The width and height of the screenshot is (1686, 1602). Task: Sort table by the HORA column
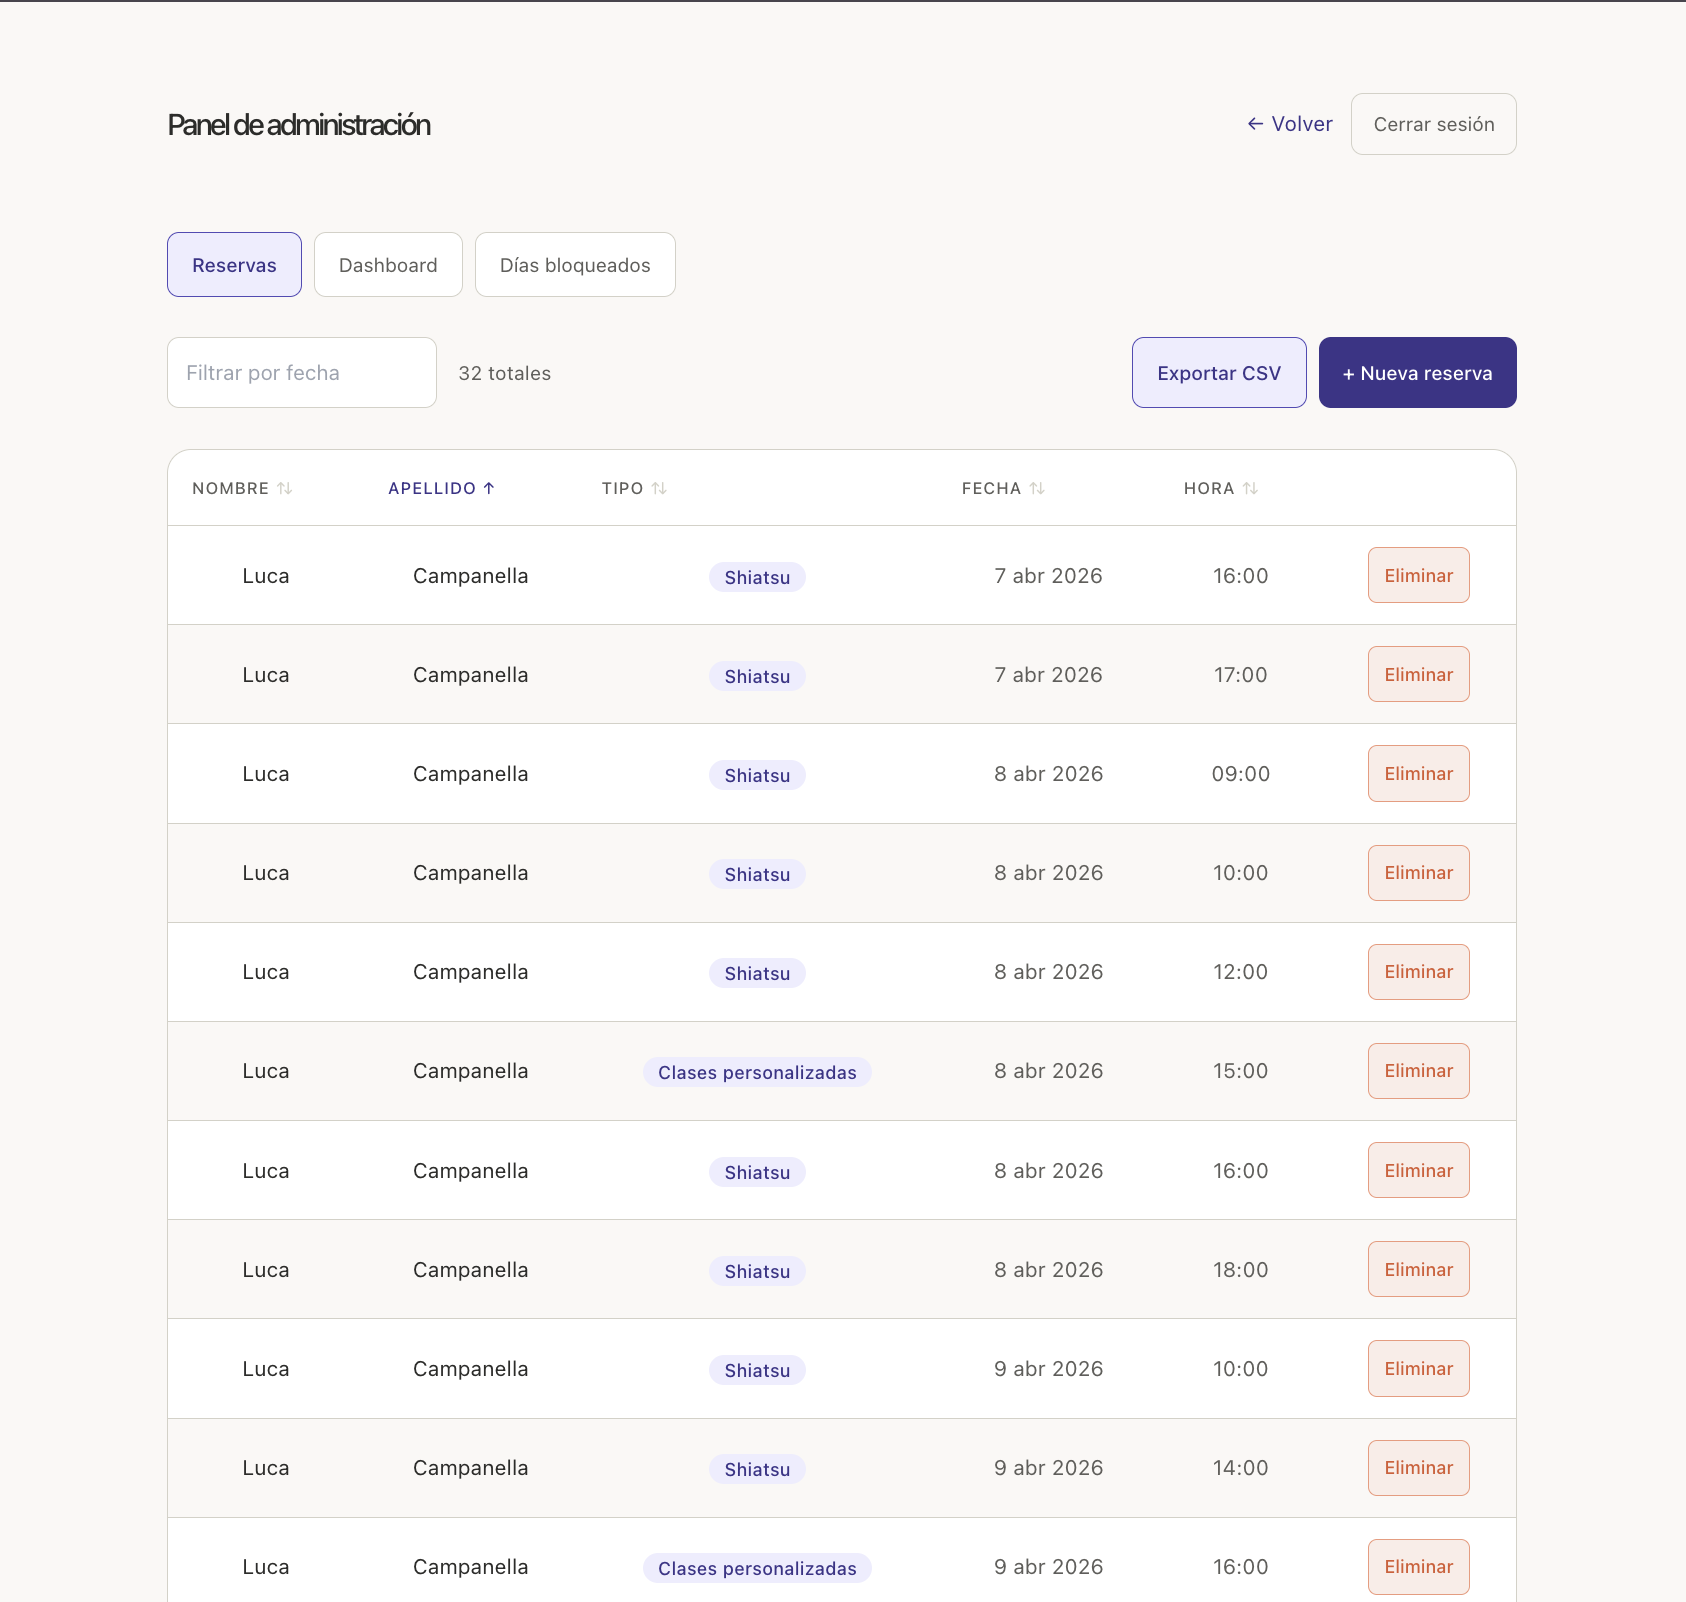coord(1221,488)
